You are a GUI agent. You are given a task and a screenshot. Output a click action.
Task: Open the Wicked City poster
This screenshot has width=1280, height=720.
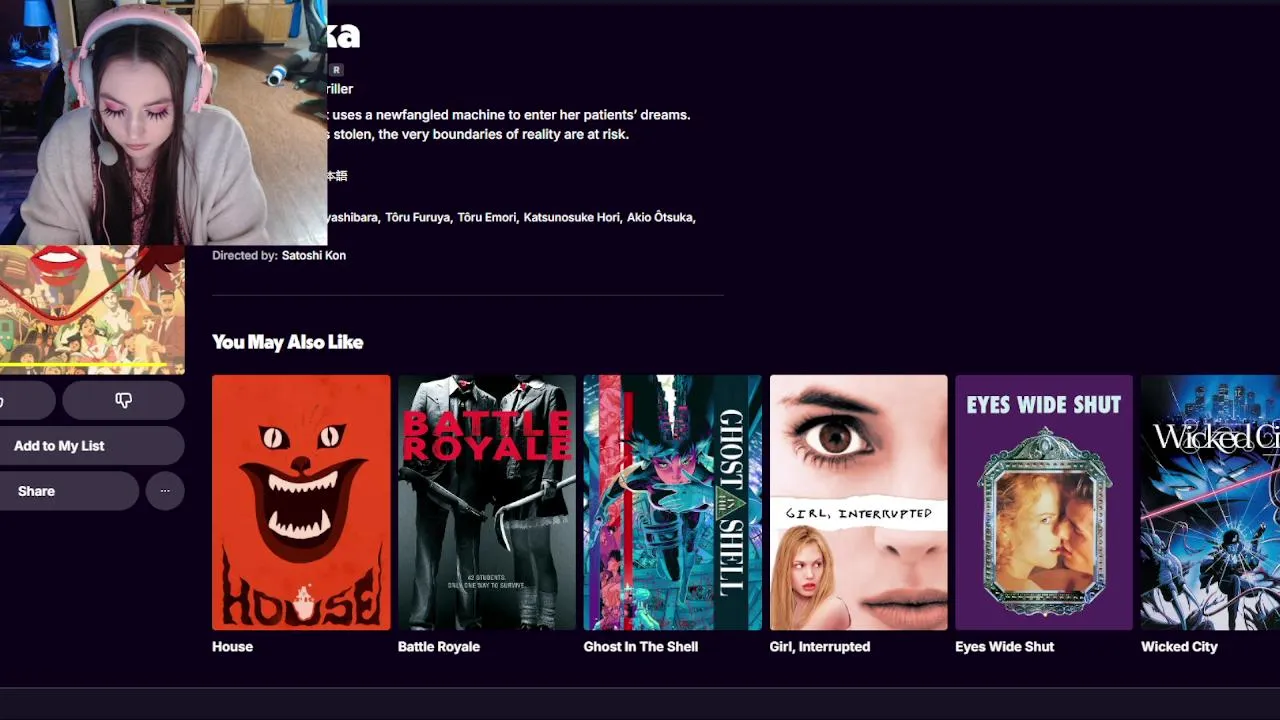click(1210, 502)
